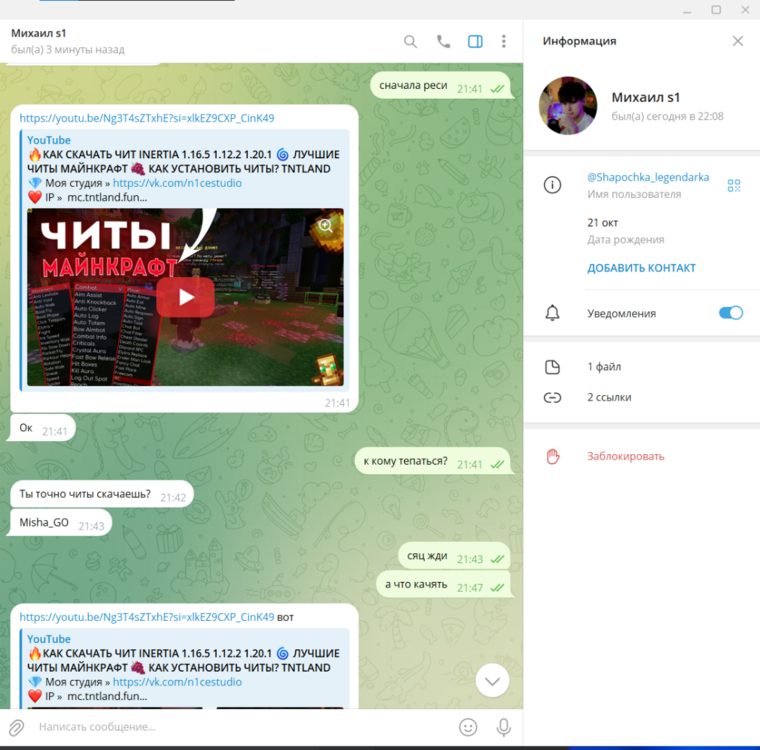Open the second youtu.be link followed by вот
This screenshot has height=750, width=760.
[x=147, y=617]
